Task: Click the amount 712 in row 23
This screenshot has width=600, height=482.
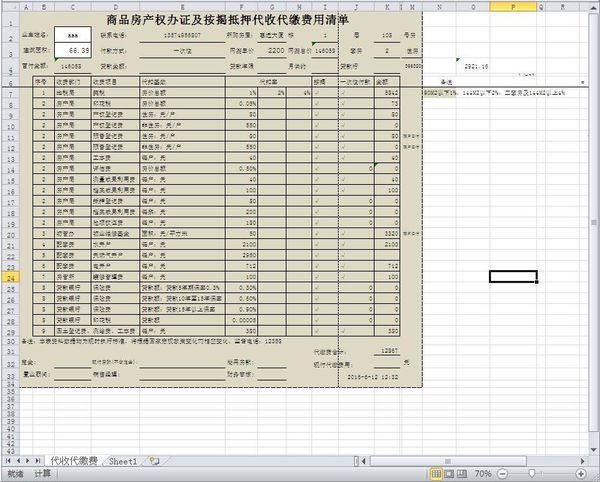Action: point(387,266)
